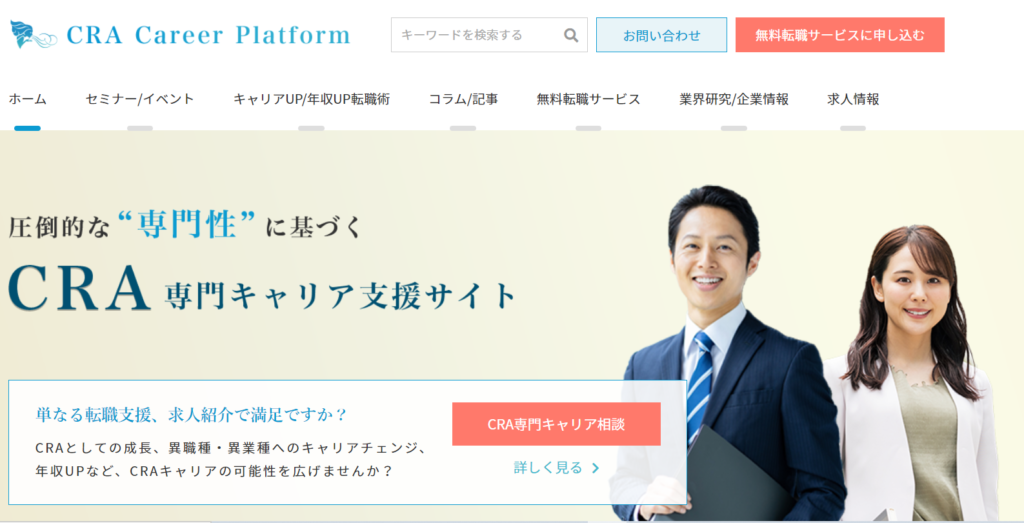Select キャリアUP/年収UP転職術 in navigation
Viewport: 1024px width, 523px height.
click(x=312, y=99)
